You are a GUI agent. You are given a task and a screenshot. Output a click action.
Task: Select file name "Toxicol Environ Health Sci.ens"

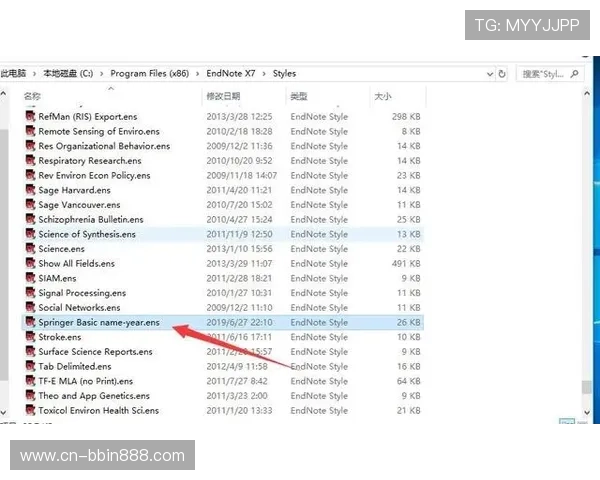click(98, 410)
